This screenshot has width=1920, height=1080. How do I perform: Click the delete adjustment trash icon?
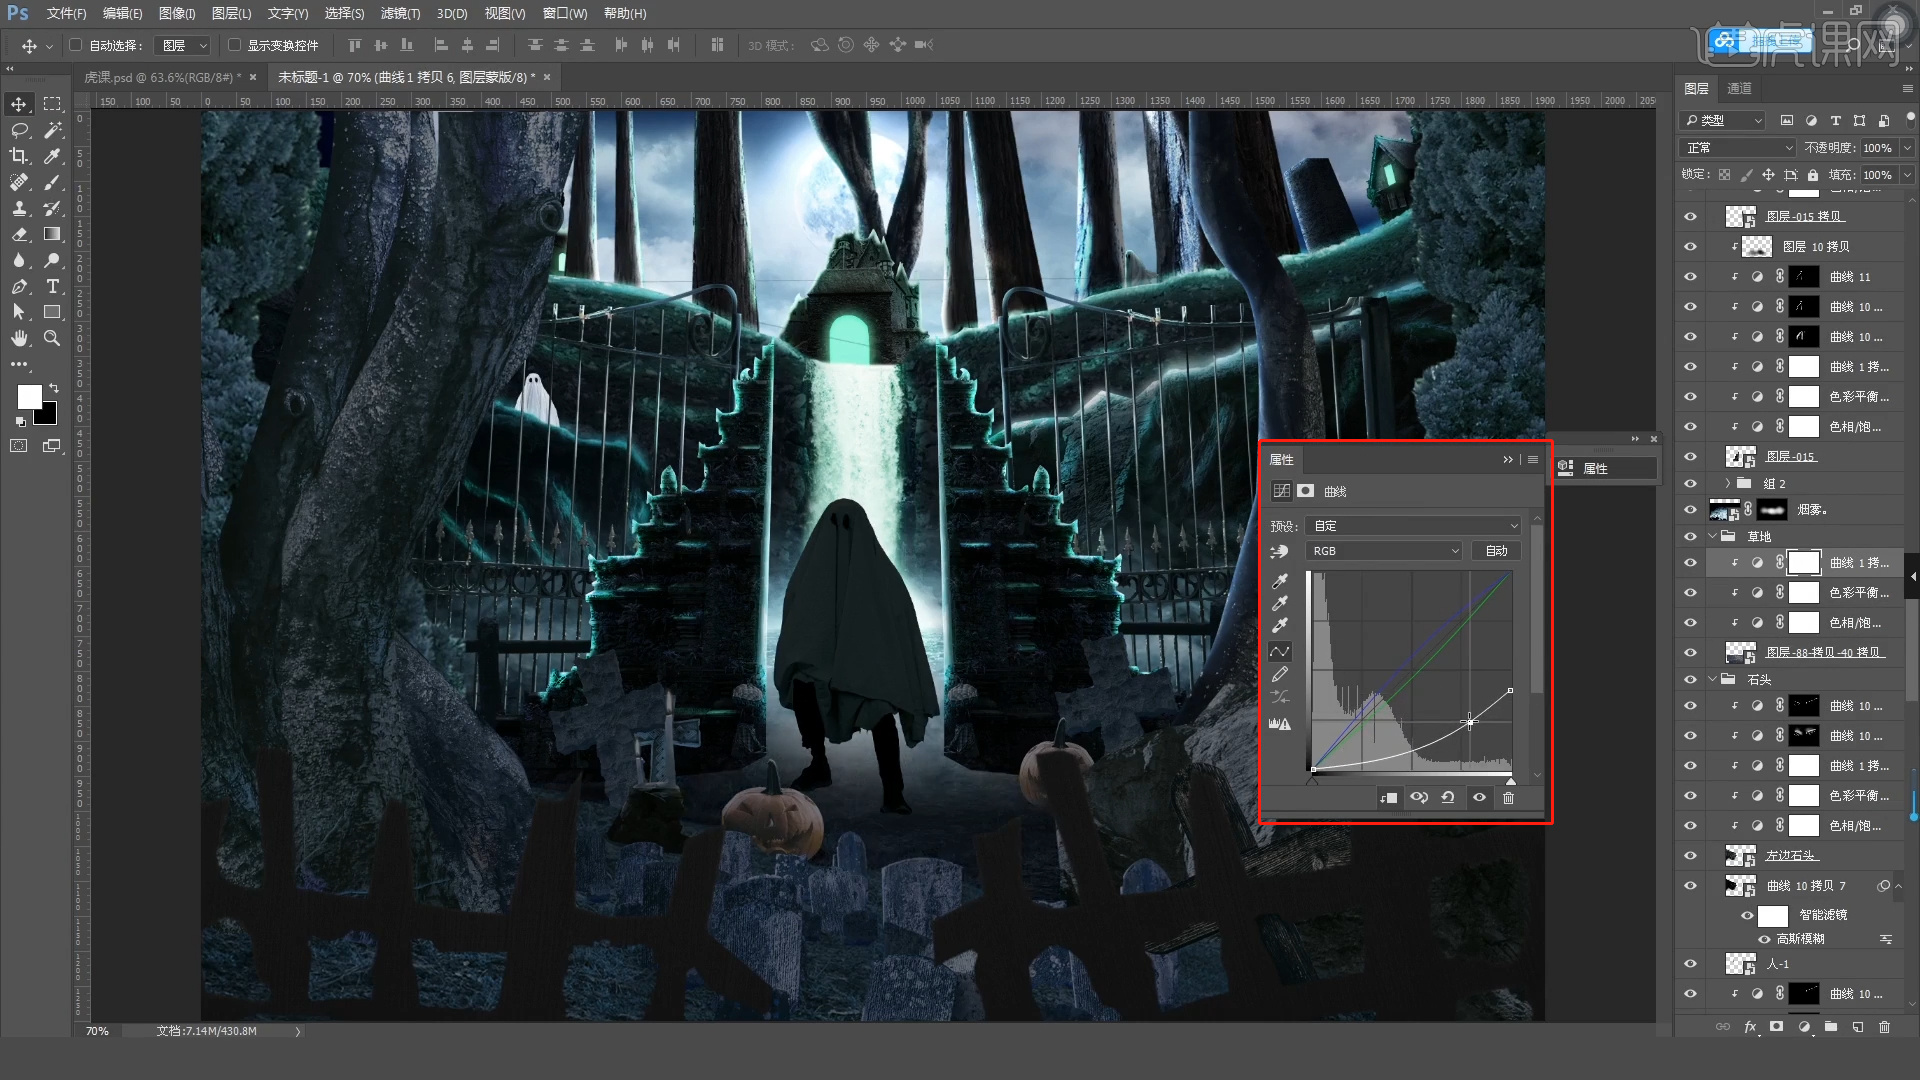tap(1508, 797)
